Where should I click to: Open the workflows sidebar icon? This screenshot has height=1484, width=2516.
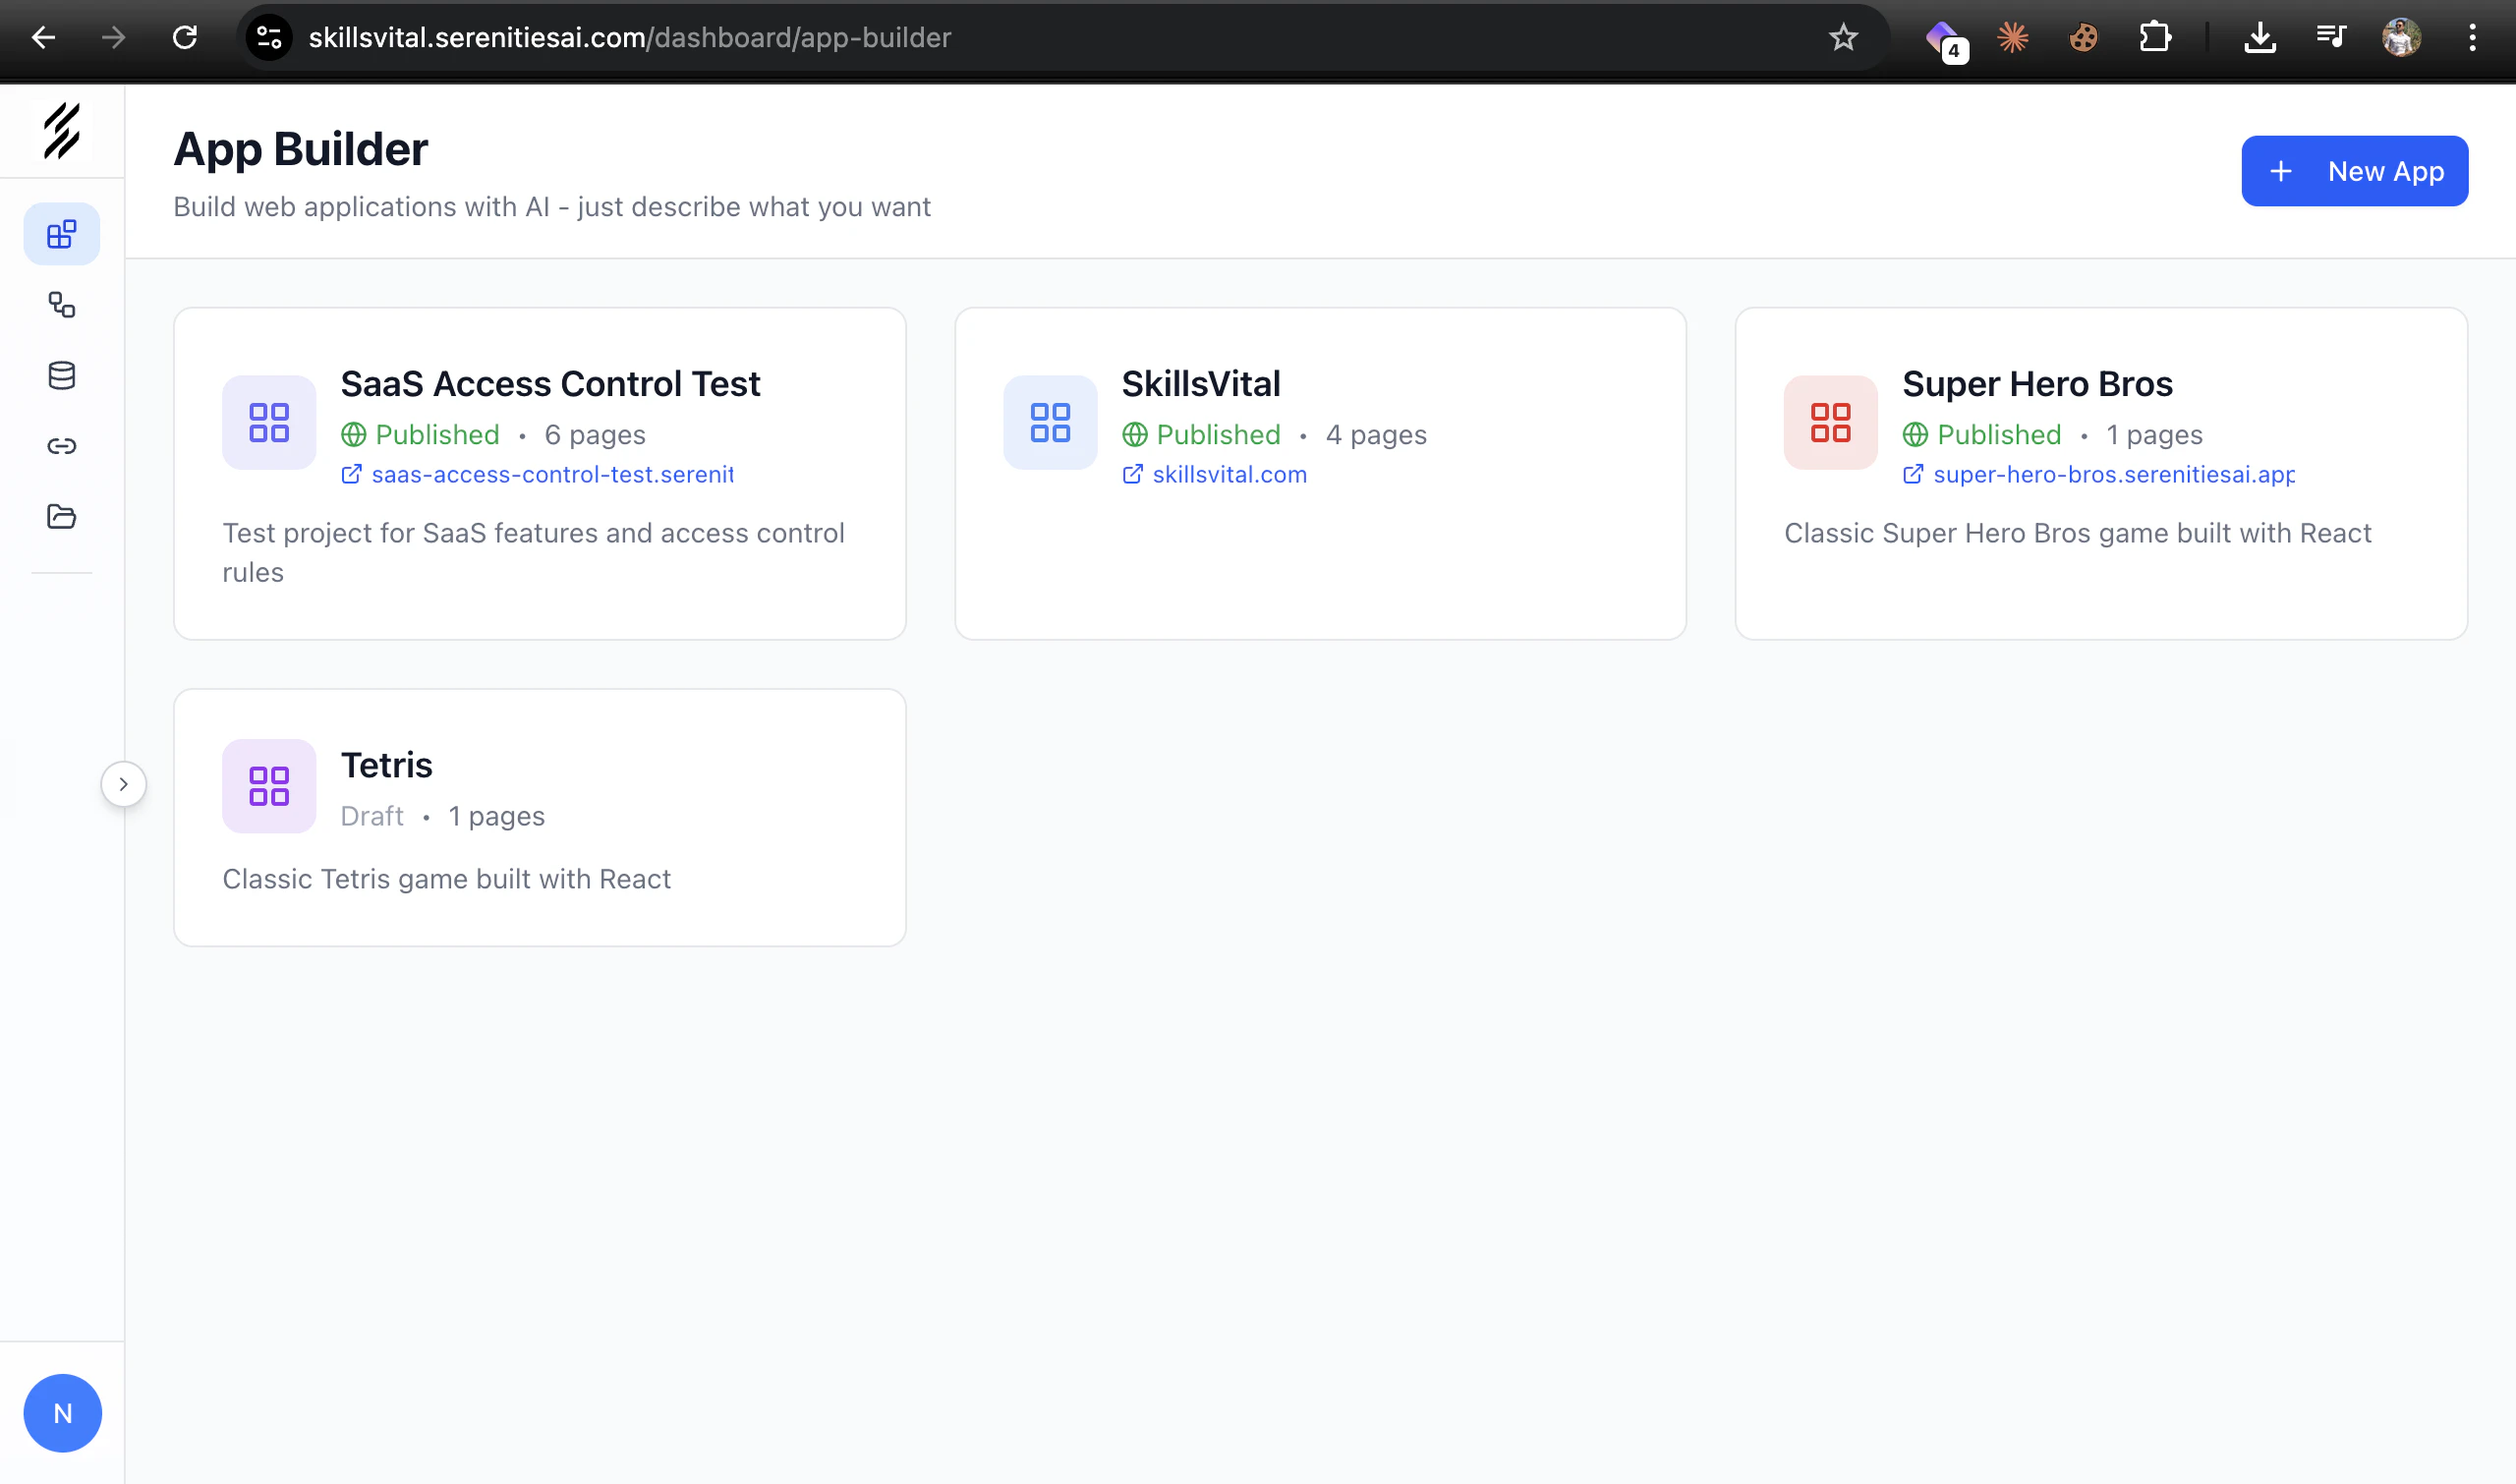pyautogui.click(x=61, y=305)
